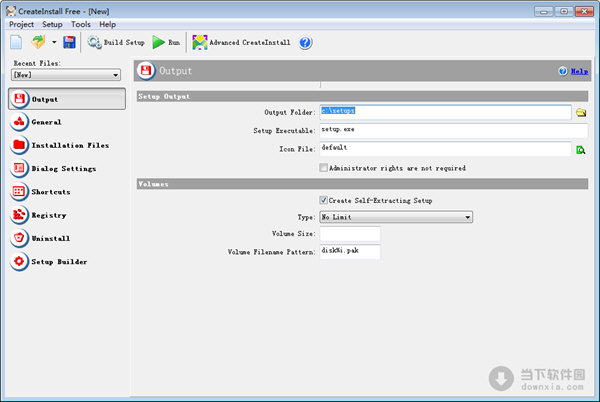This screenshot has width=600, height=402.
Task: Click the CreateInstall title bar app icon
Action: [x=11, y=11]
